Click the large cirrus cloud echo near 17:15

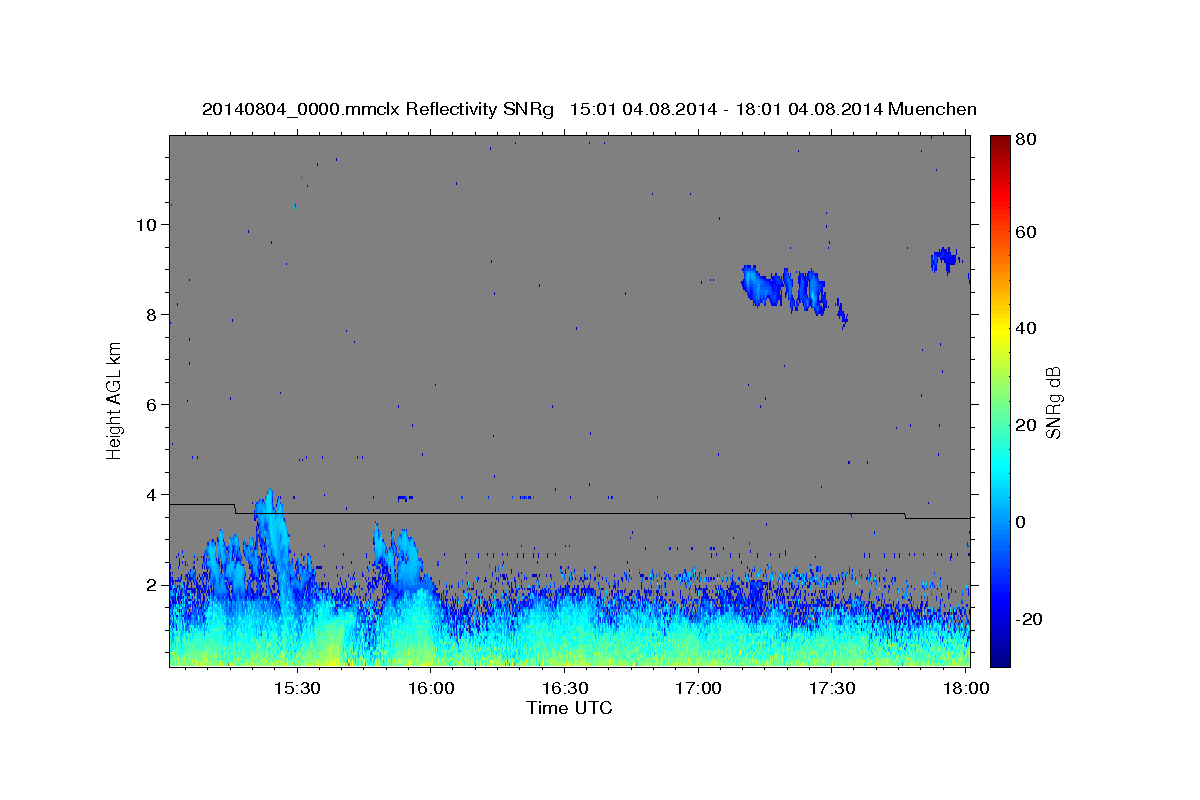(785, 288)
